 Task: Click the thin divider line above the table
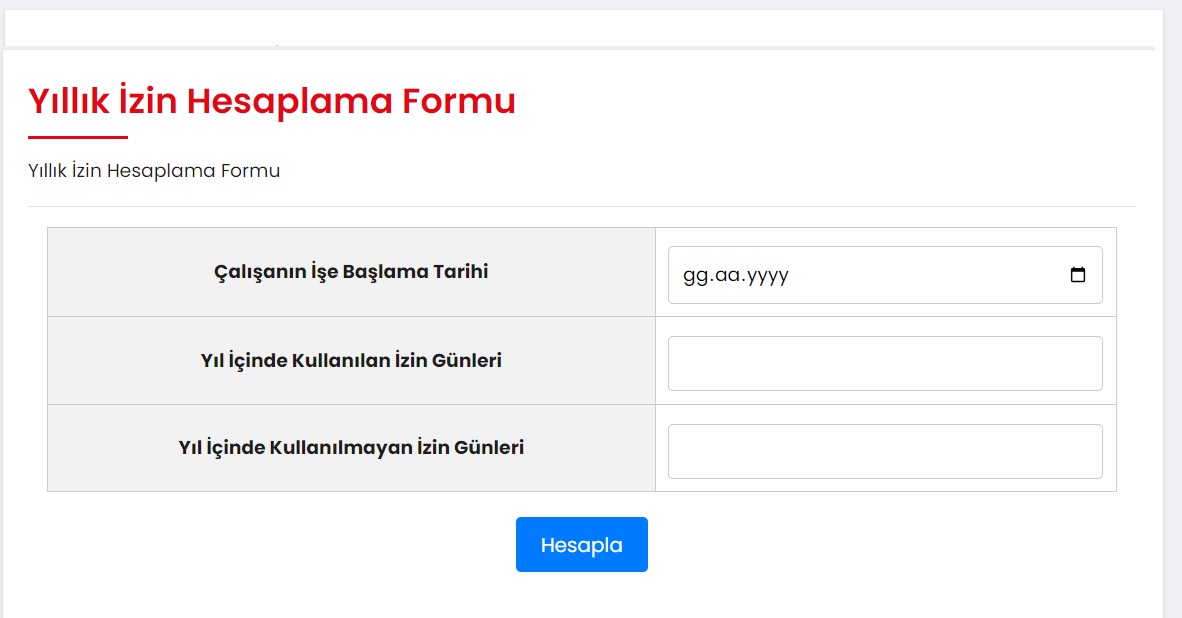point(582,206)
